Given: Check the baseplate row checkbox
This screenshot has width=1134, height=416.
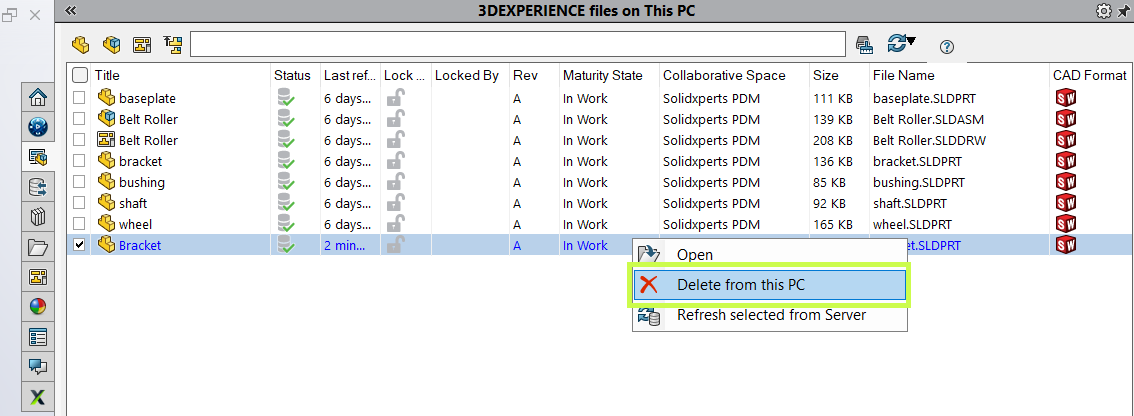Looking at the screenshot, I should coord(80,98).
